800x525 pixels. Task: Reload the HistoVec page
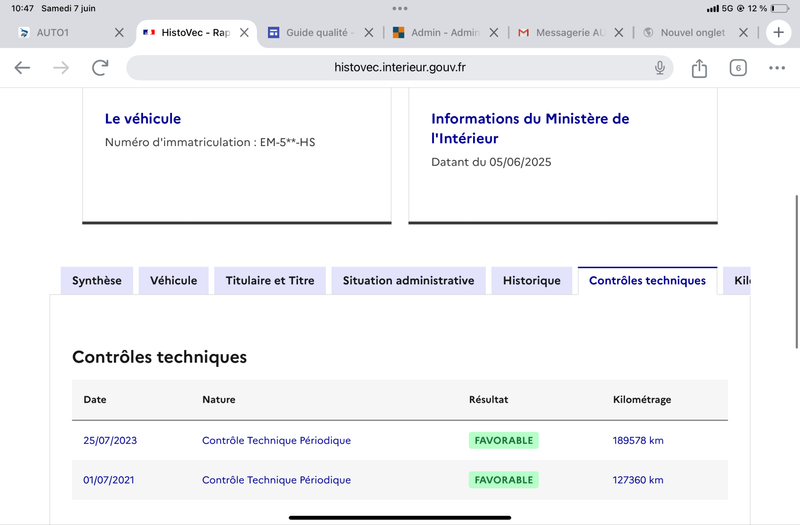pos(100,67)
